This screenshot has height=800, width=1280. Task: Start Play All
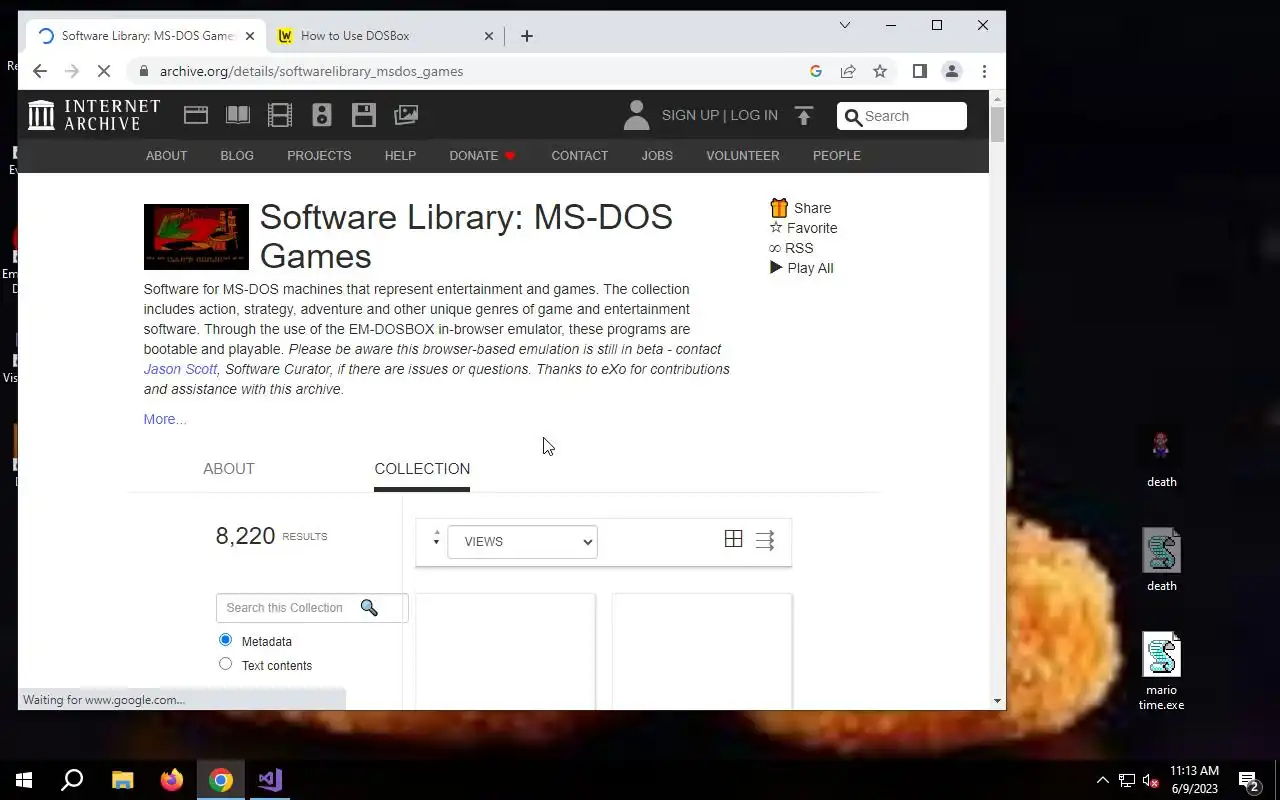(801, 268)
